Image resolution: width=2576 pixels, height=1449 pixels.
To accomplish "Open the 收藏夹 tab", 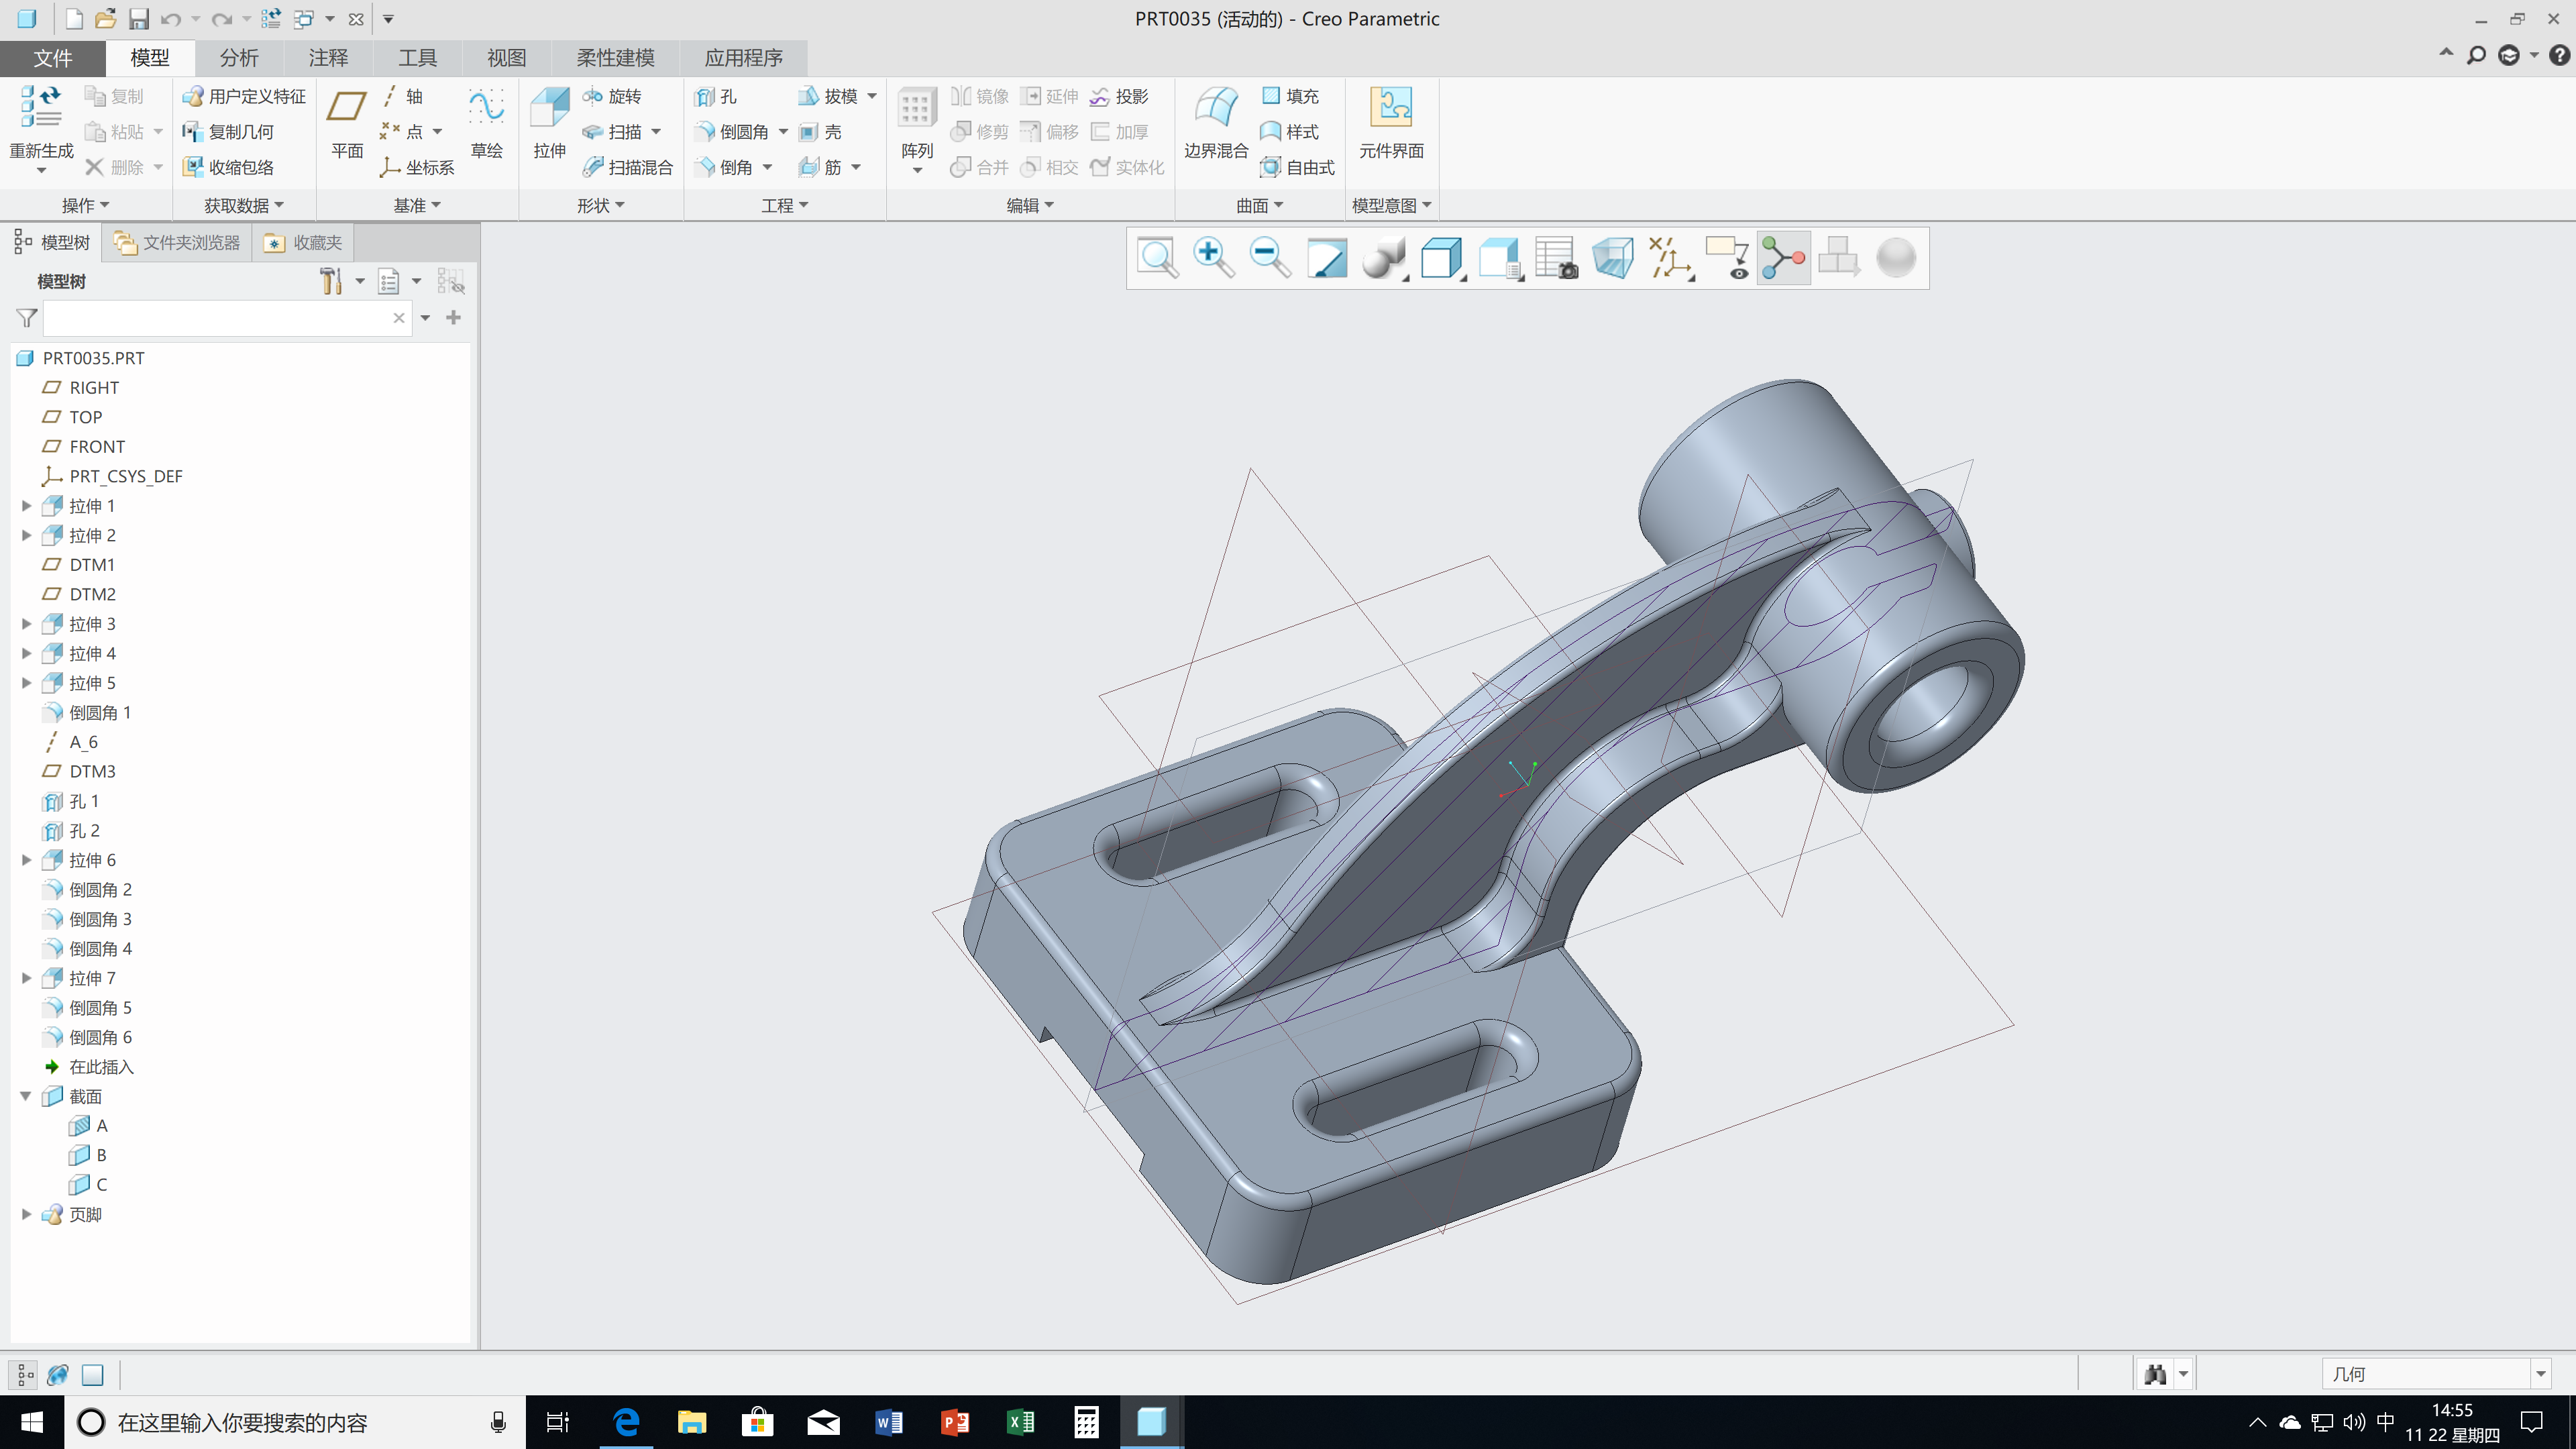I will [x=303, y=243].
